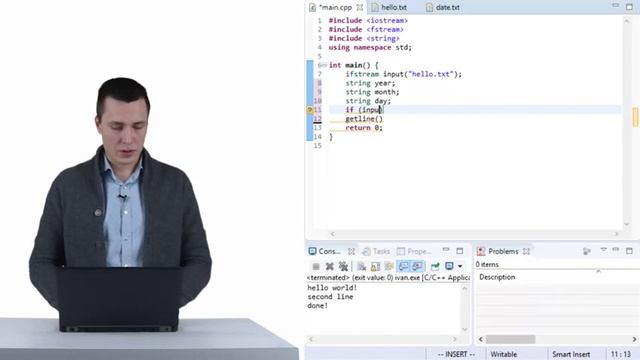Click the Problems filter icon

tap(587, 251)
